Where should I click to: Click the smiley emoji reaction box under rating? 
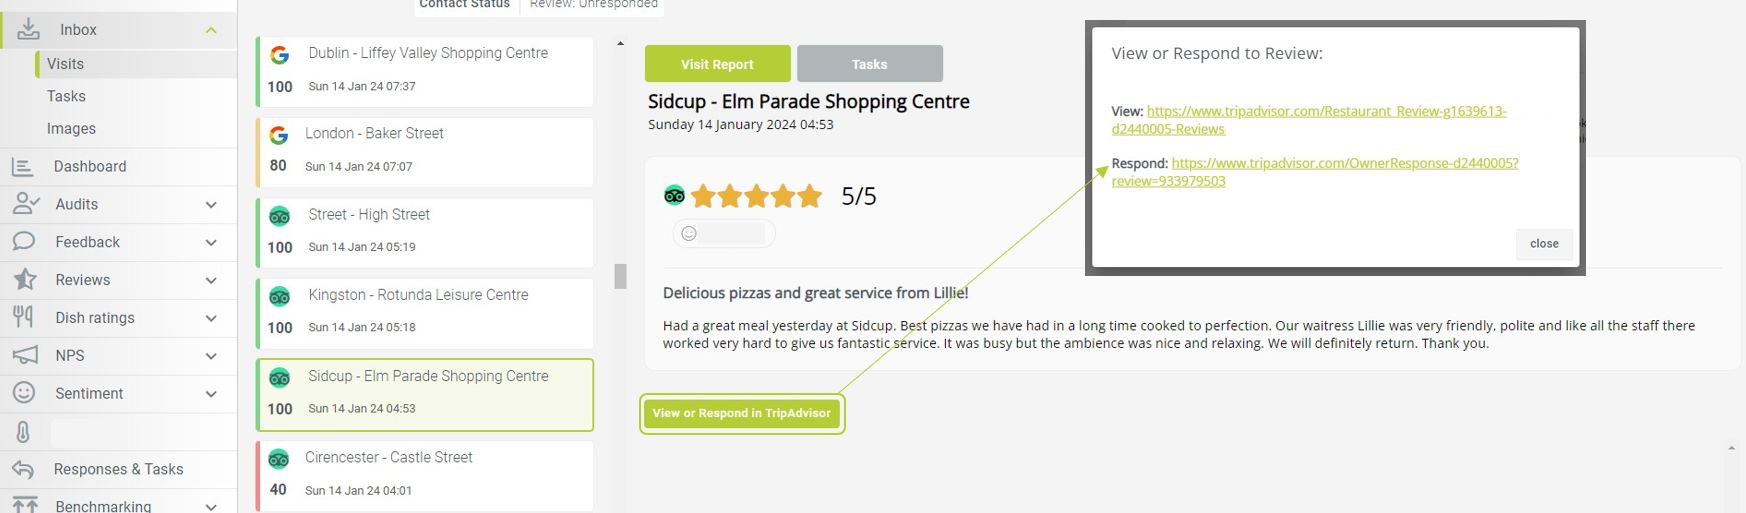(x=724, y=234)
